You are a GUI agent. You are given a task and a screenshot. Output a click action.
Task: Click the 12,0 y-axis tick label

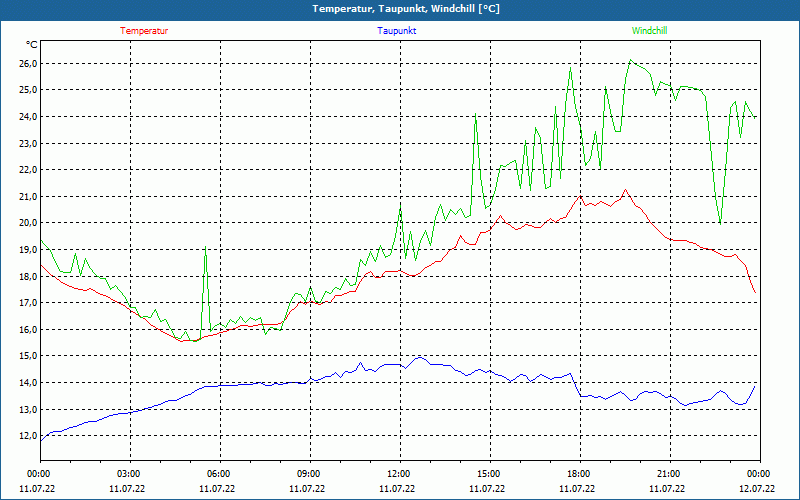coord(27,436)
